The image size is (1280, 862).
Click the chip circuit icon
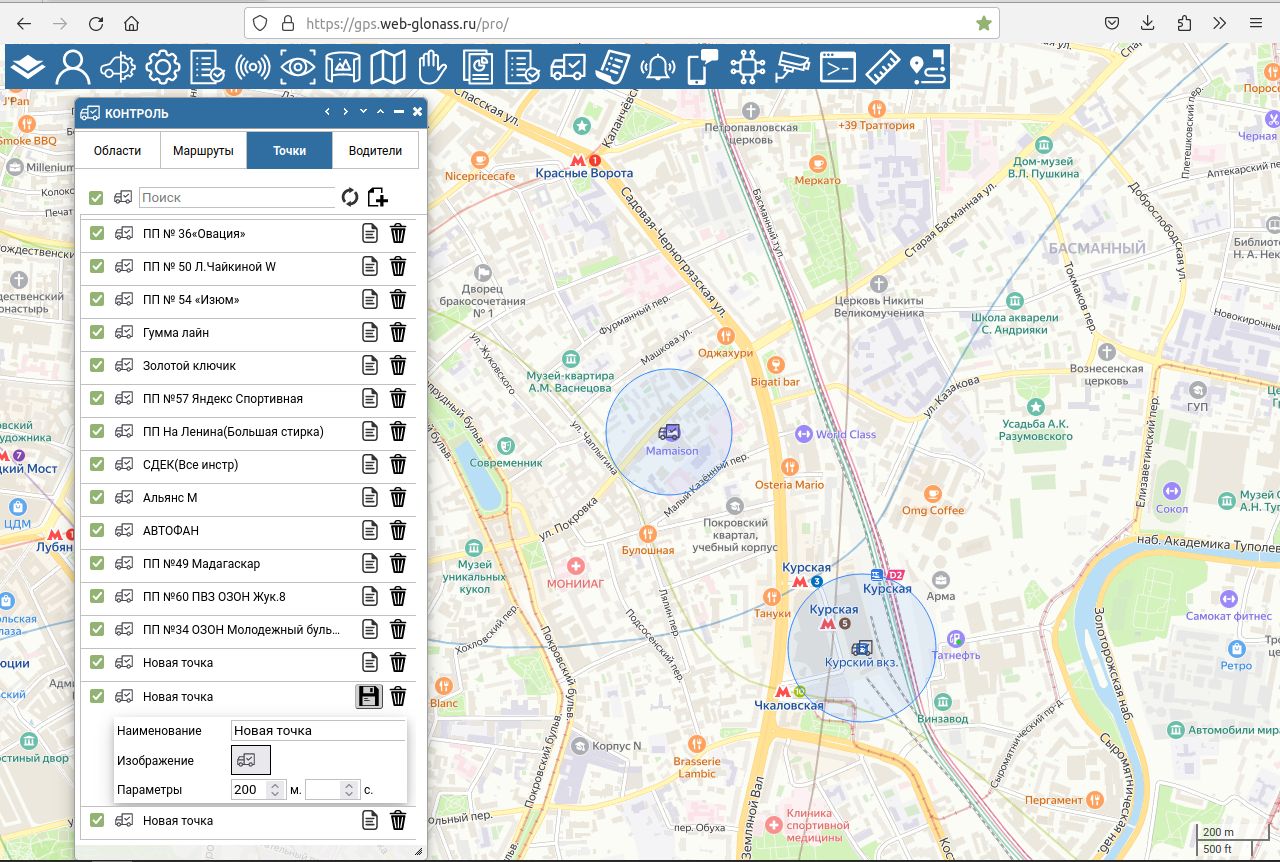tap(747, 67)
